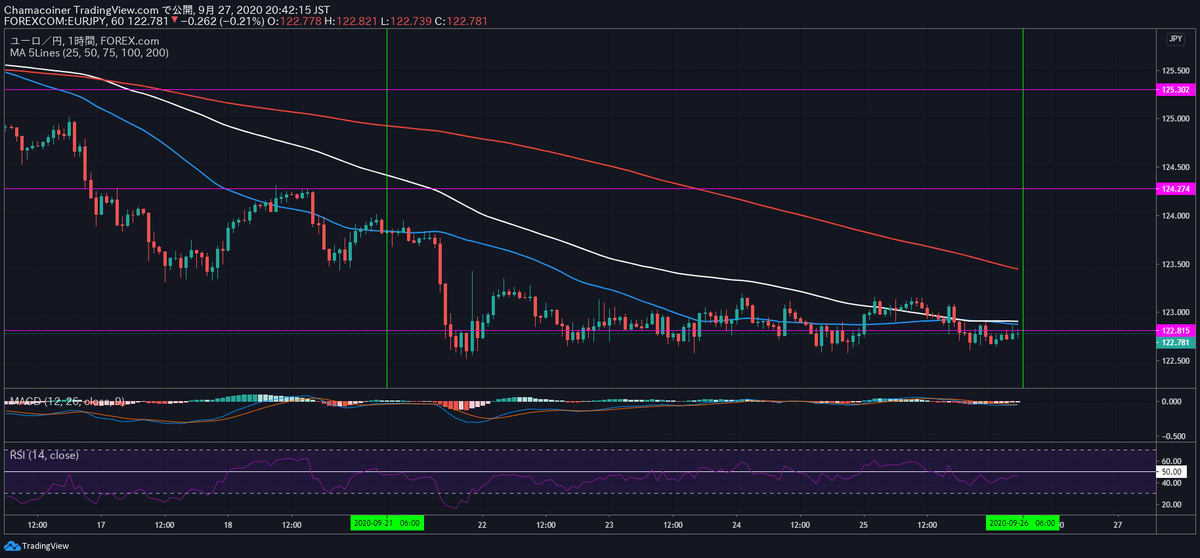Click date 27 on the time axis

pos(1117,523)
